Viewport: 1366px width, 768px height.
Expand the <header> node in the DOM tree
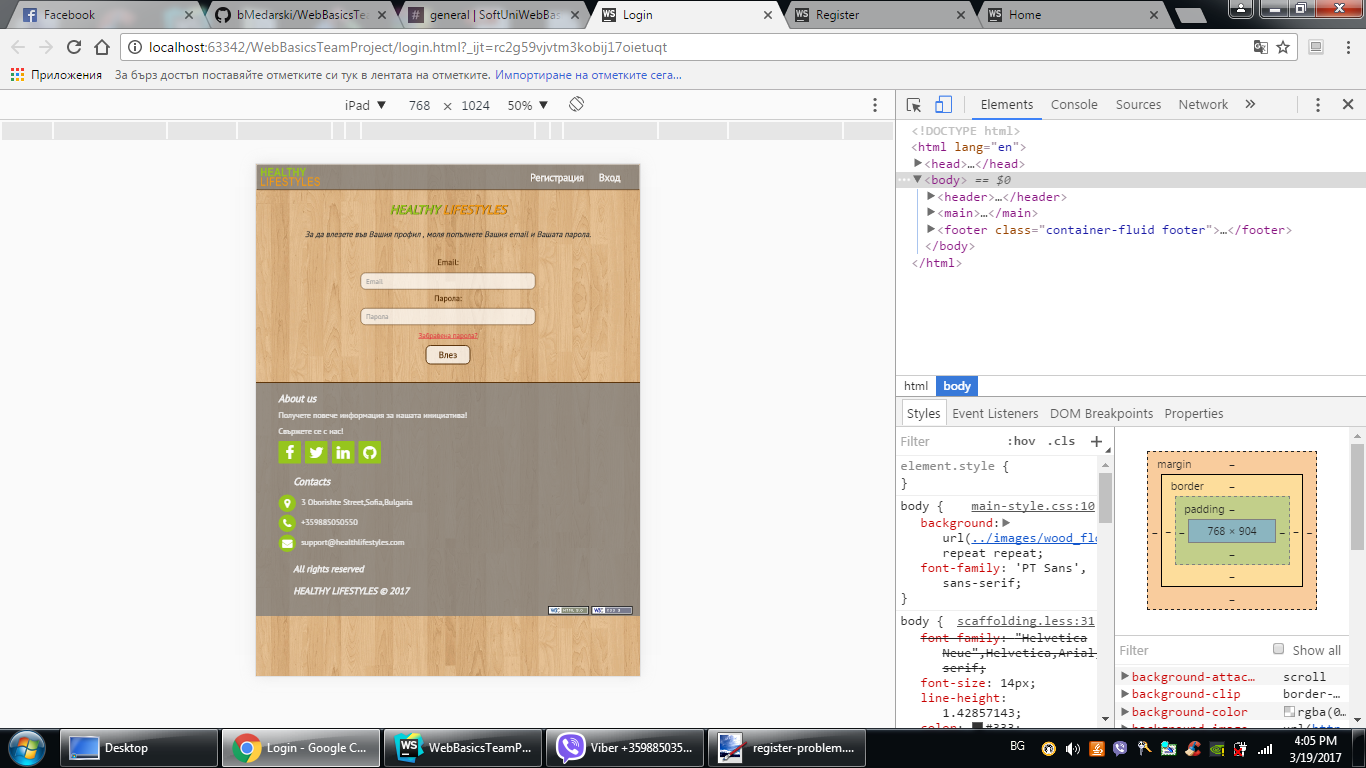point(932,196)
